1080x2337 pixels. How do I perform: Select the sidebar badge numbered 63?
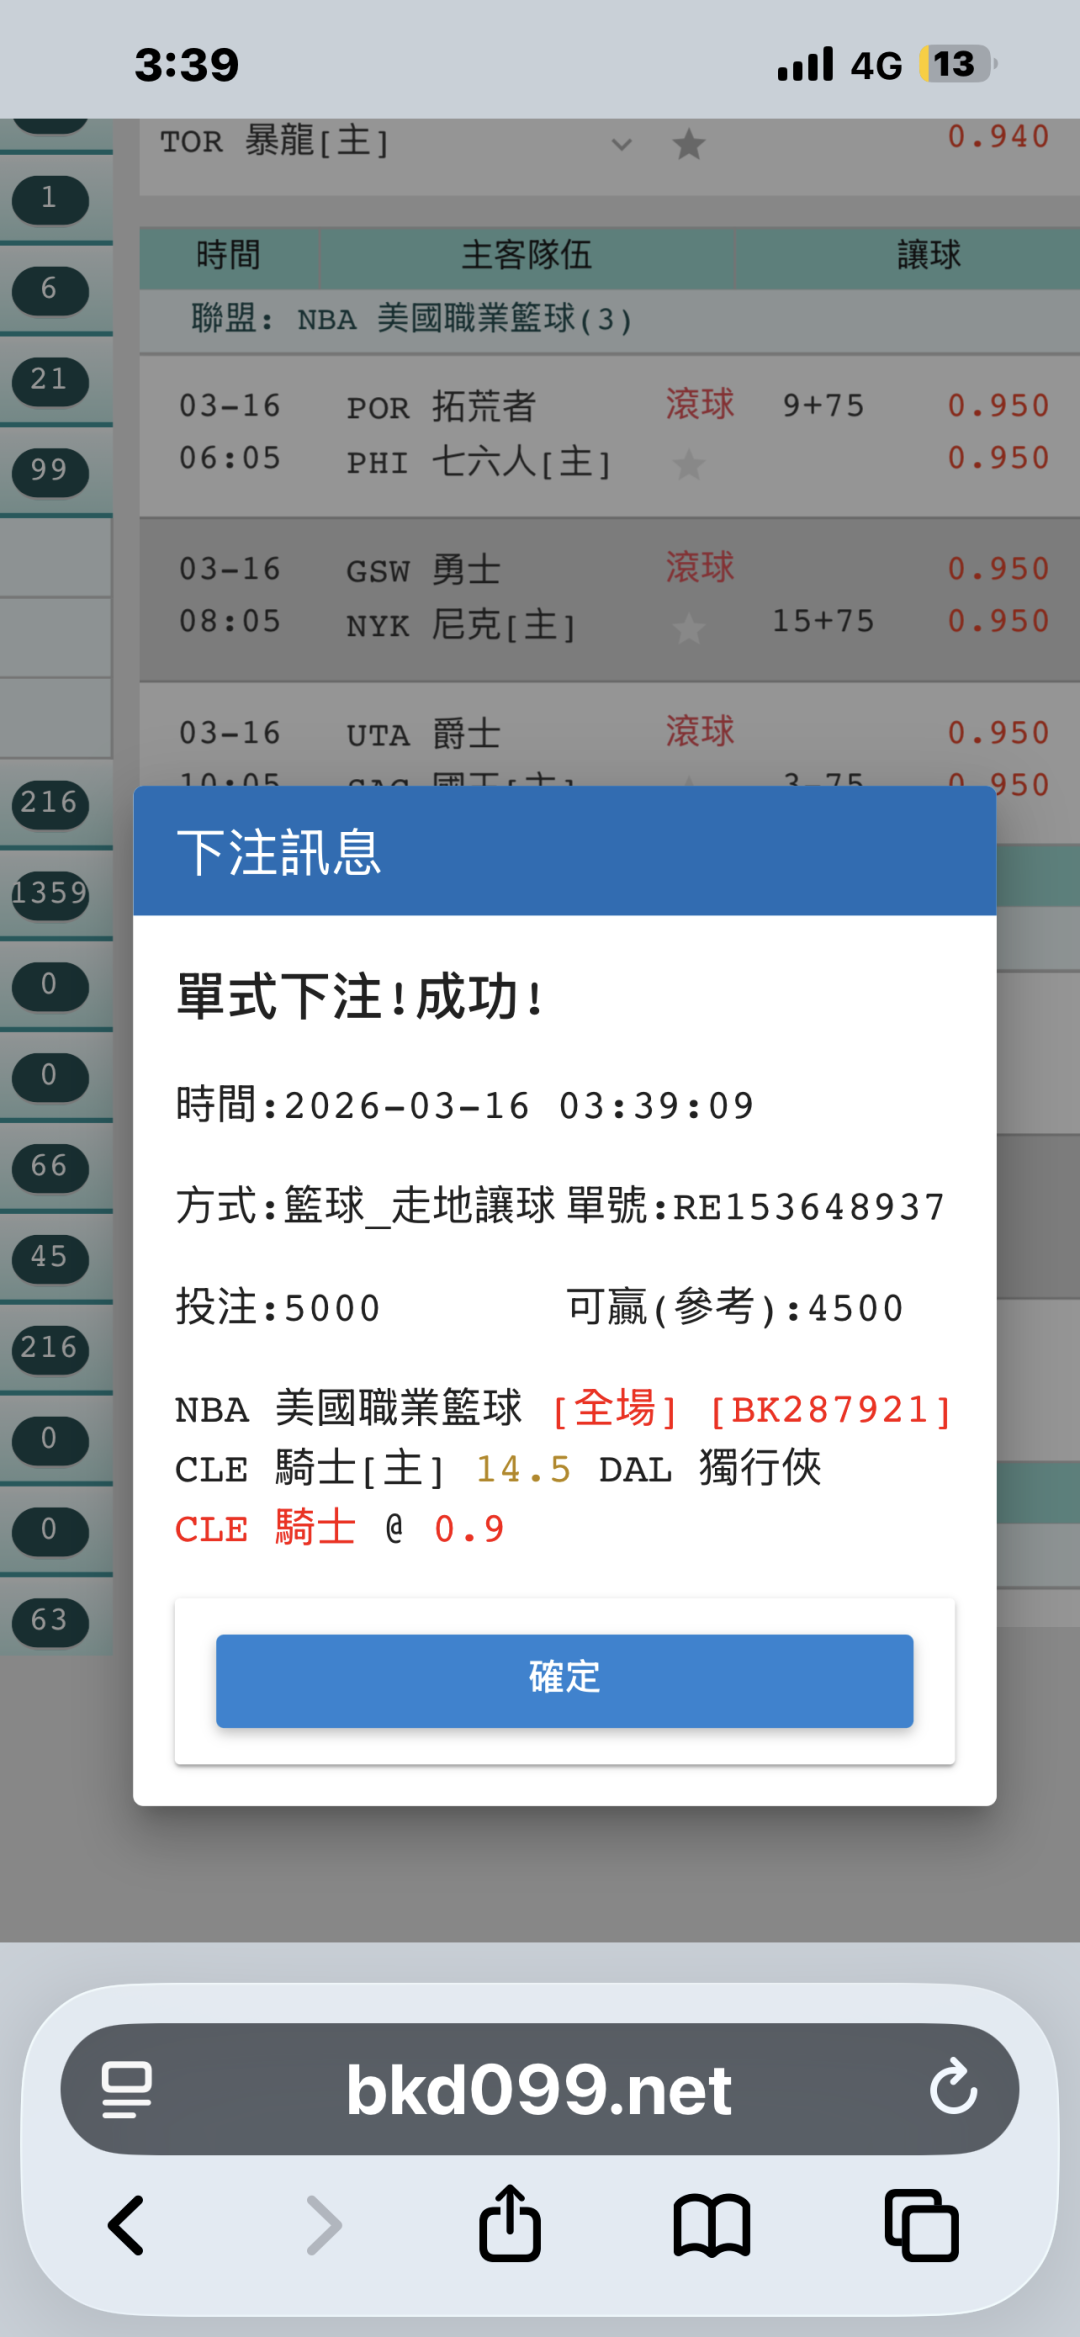50,1621
